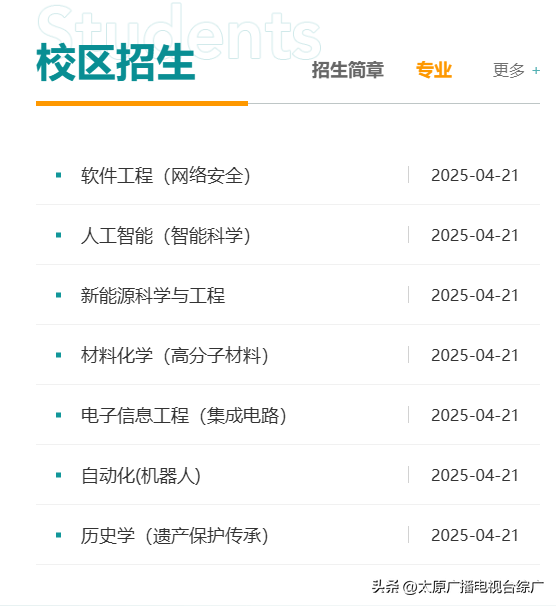Click the date on 人工智能 row
556x606 pixels.
[474, 235]
